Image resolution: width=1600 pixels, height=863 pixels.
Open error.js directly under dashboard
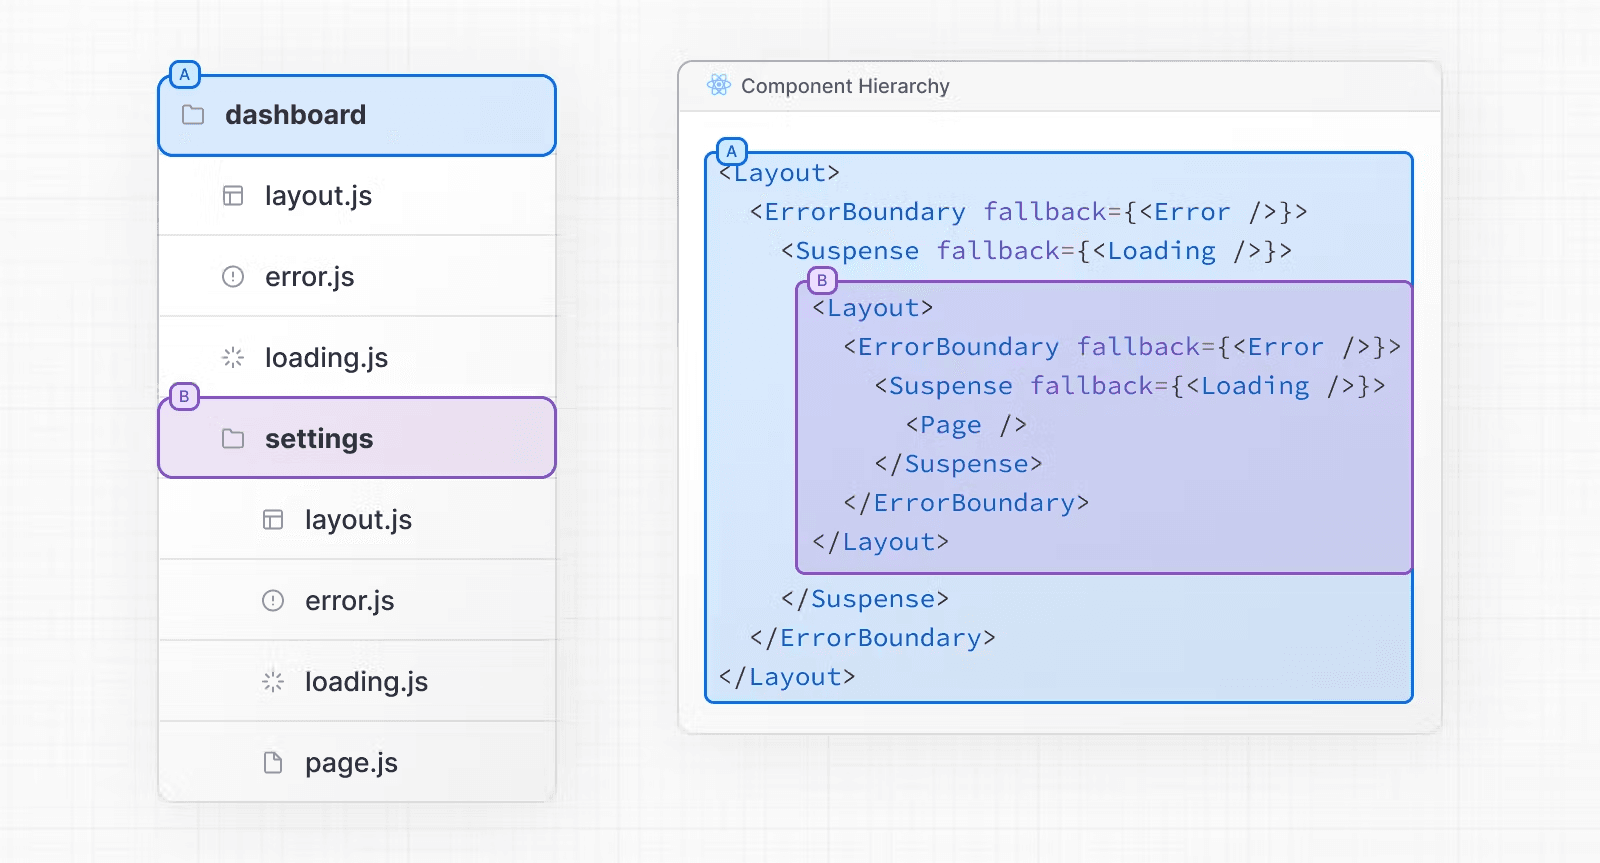(x=309, y=277)
